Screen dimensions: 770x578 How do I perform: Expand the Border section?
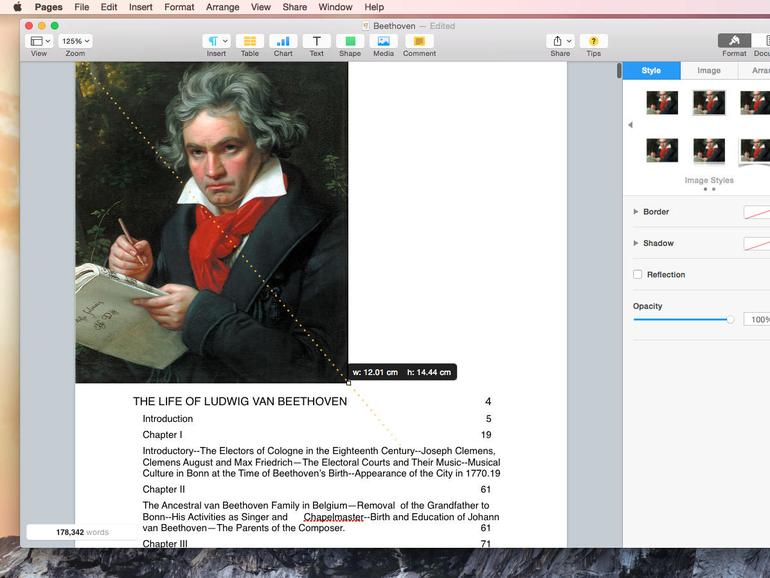636,212
